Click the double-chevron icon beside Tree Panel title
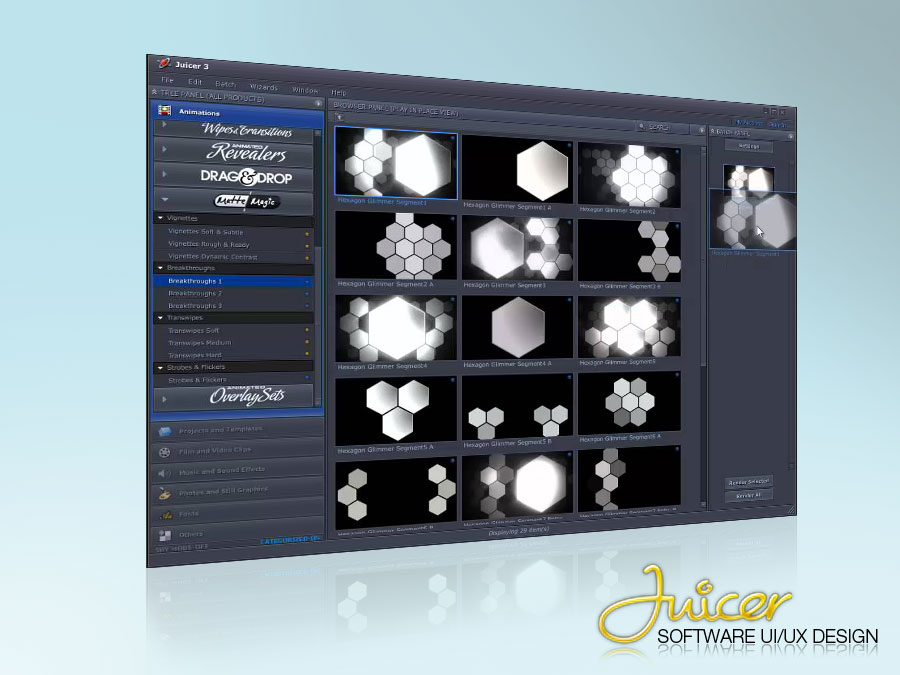900x675 pixels. (154, 91)
